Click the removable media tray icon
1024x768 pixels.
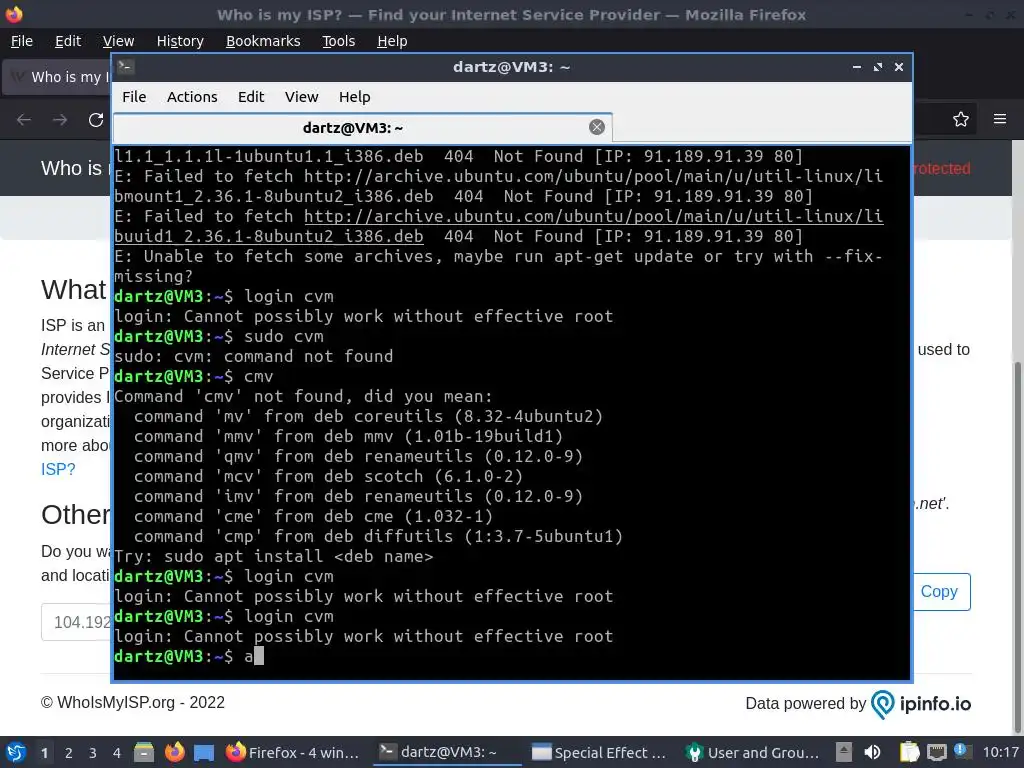pyautogui.click(x=844, y=752)
